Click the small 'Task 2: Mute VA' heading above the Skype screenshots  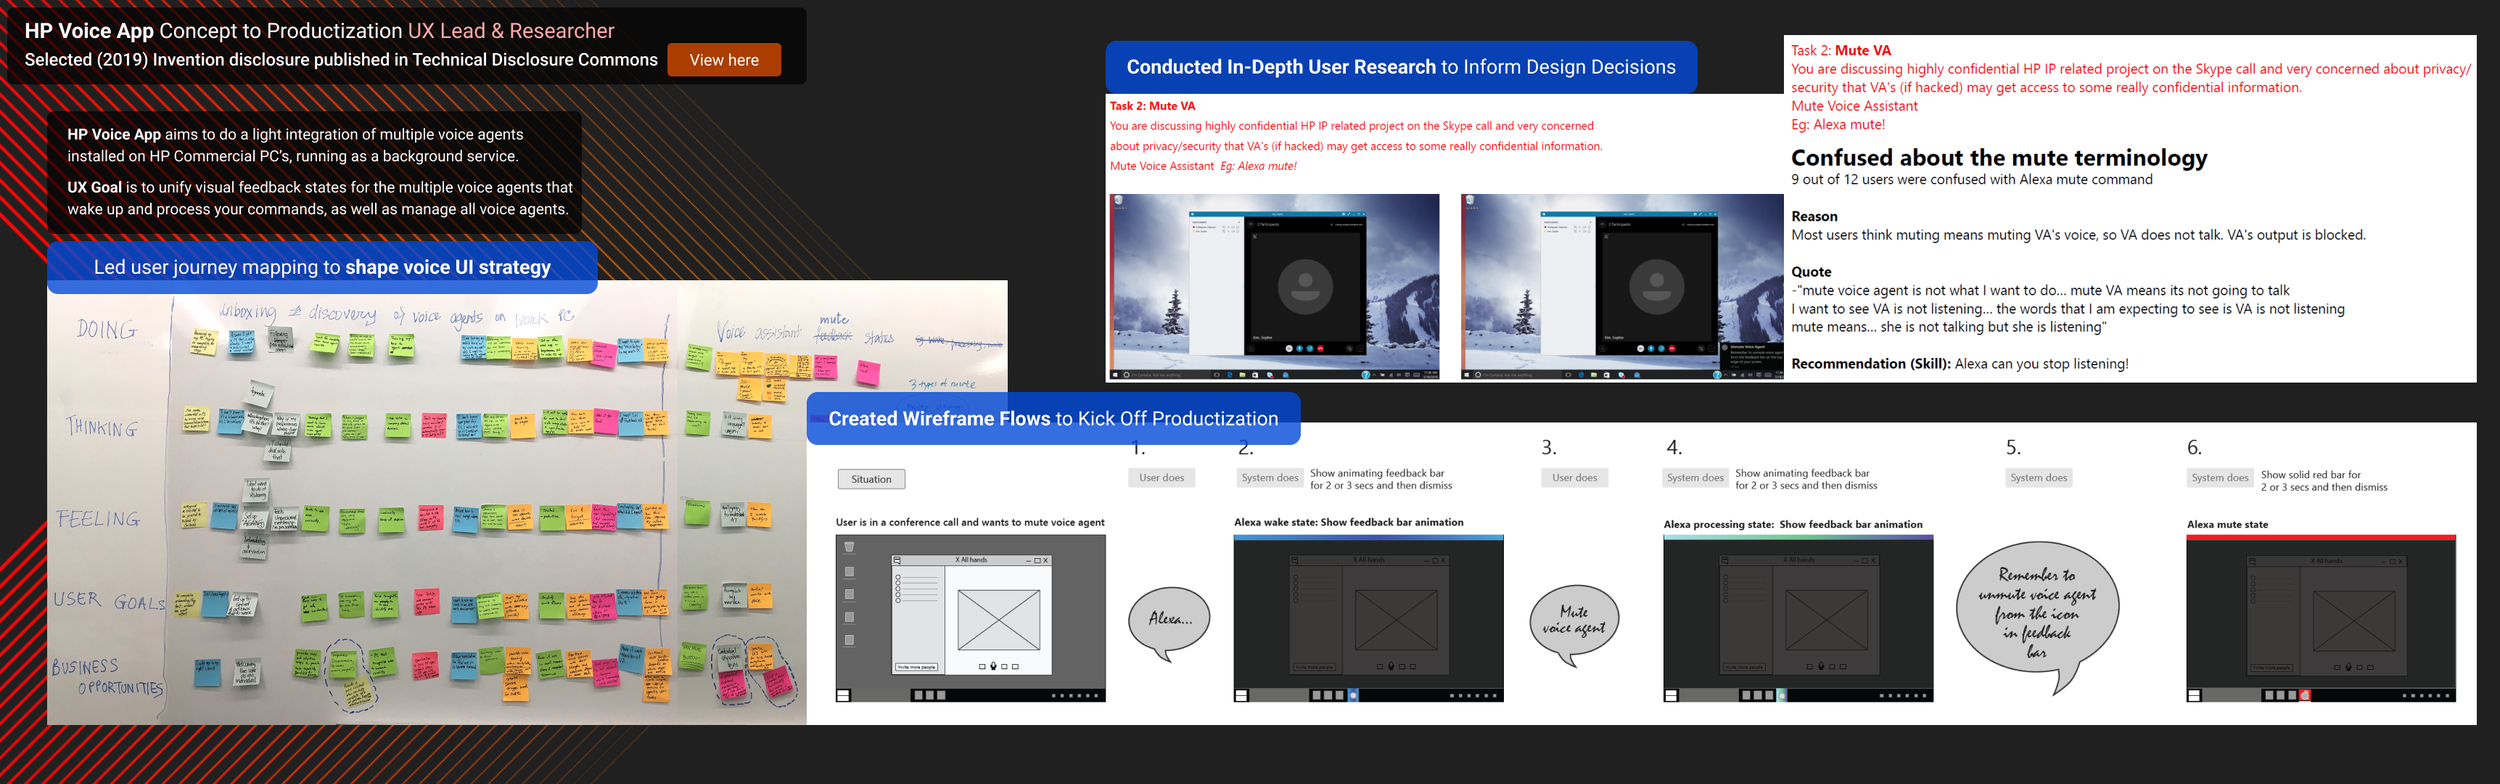[x=1152, y=106]
